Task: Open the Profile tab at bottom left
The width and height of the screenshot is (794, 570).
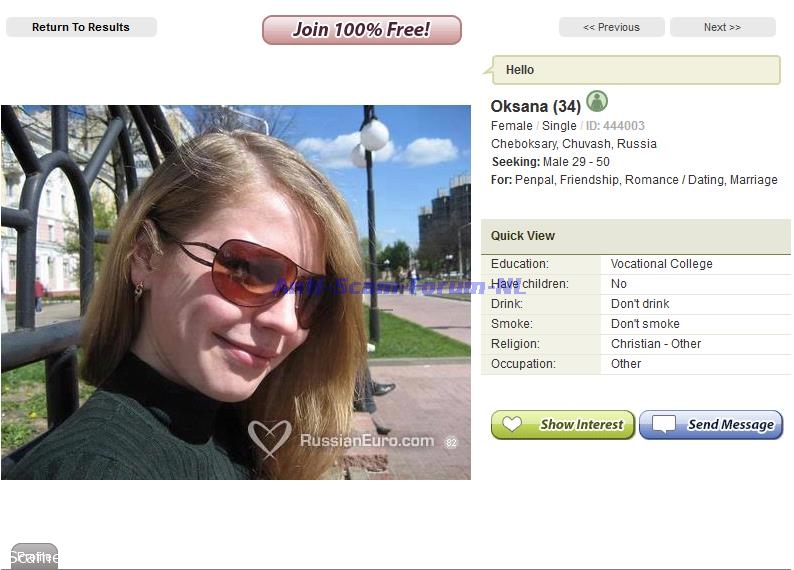Action: tap(34, 556)
